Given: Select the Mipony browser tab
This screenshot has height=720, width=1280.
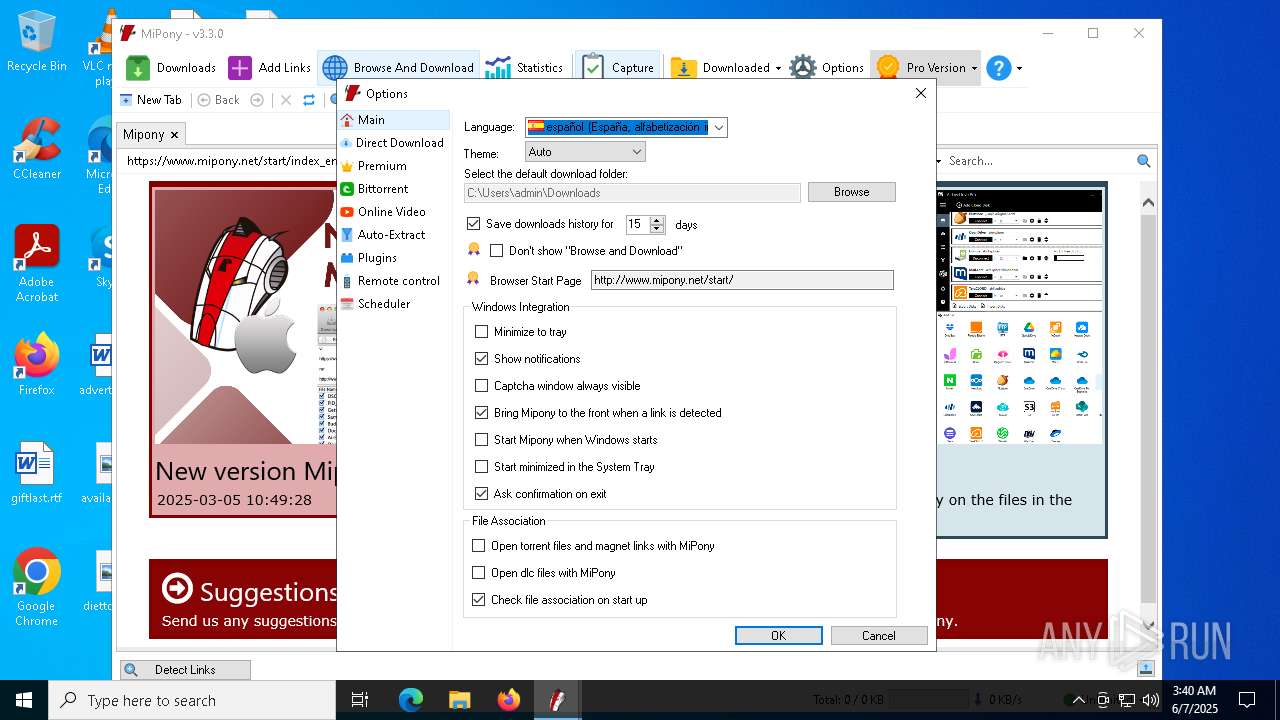Looking at the screenshot, I should tap(143, 134).
